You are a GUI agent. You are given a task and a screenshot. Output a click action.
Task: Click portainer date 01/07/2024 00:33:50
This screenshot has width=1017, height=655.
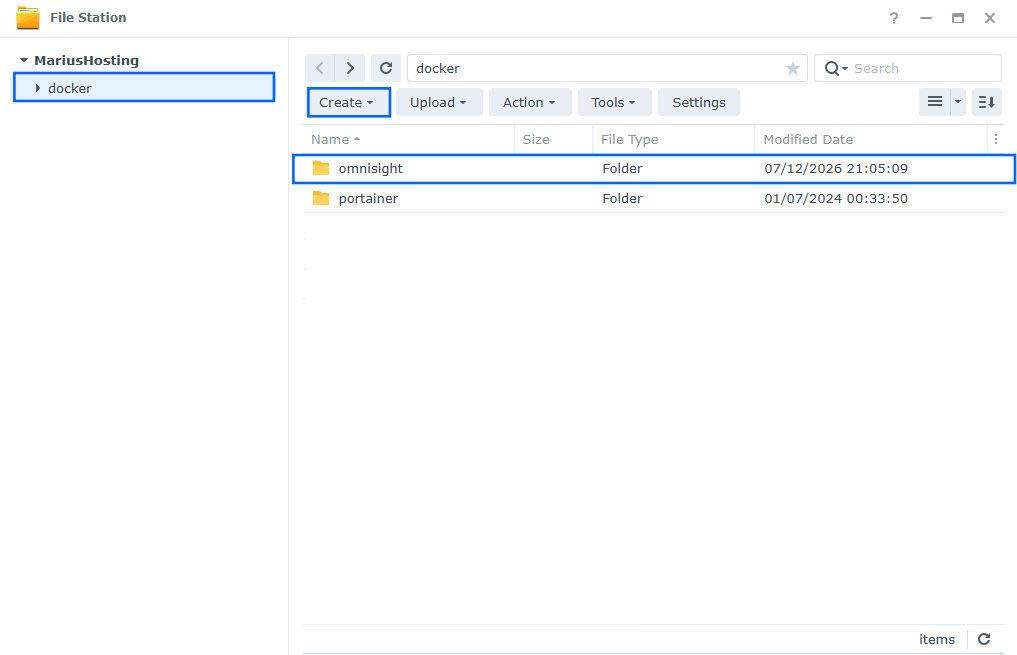coord(836,198)
